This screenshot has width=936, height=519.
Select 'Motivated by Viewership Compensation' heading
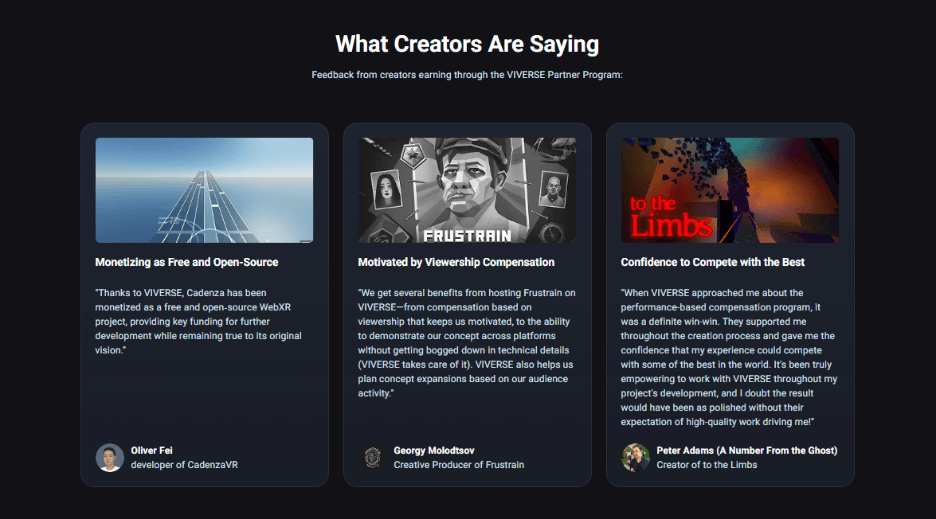(x=456, y=262)
